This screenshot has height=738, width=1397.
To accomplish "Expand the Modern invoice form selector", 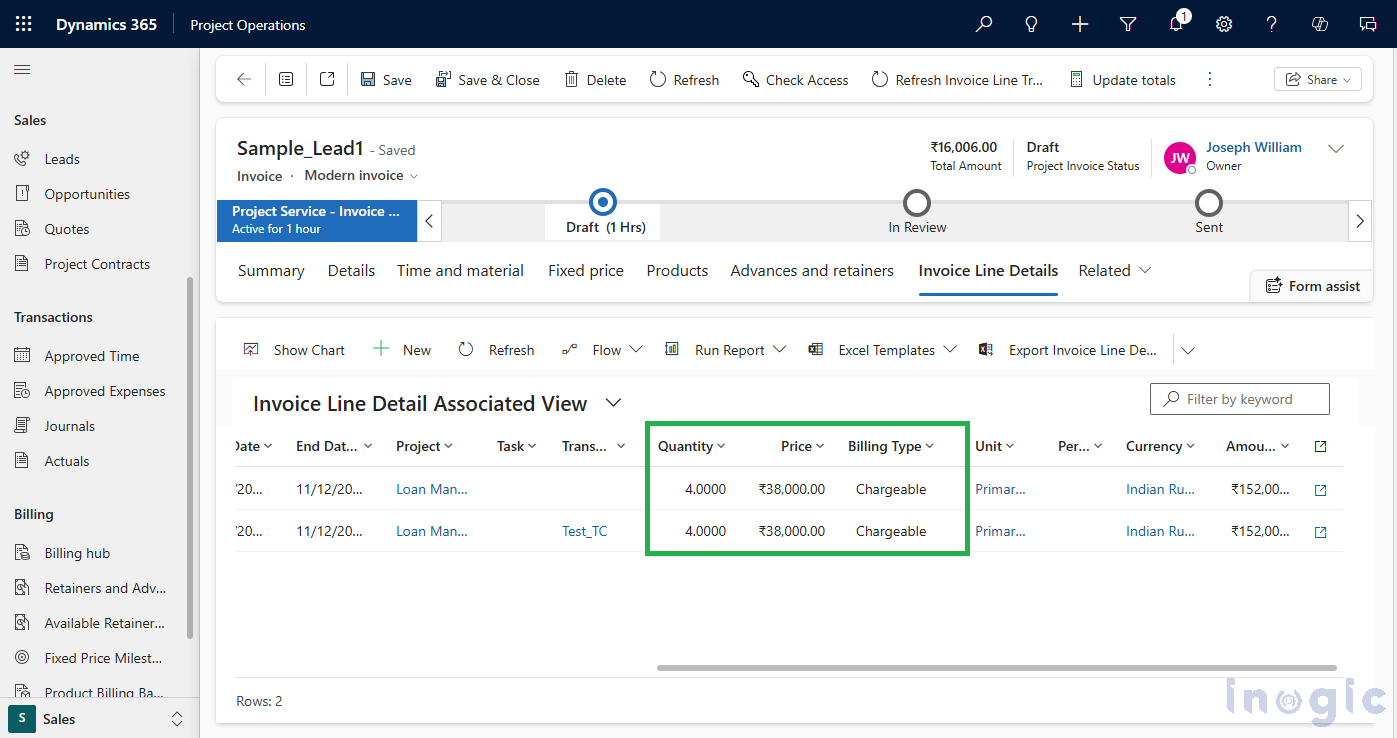I will point(416,174).
